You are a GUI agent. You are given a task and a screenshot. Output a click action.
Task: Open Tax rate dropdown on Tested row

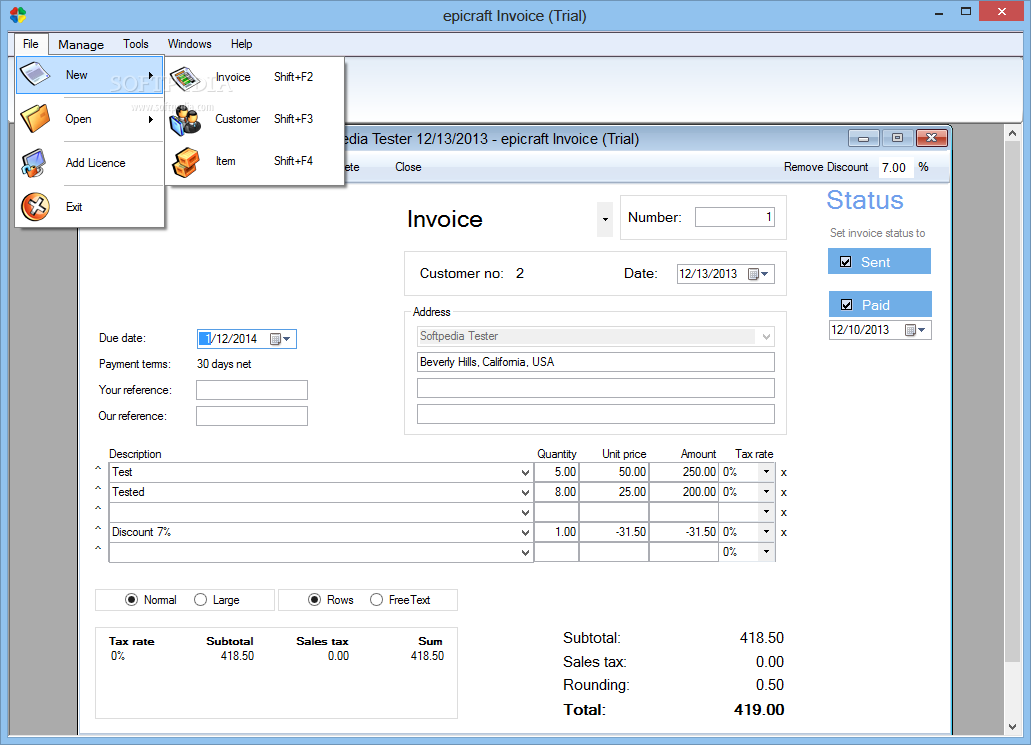tap(766, 492)
